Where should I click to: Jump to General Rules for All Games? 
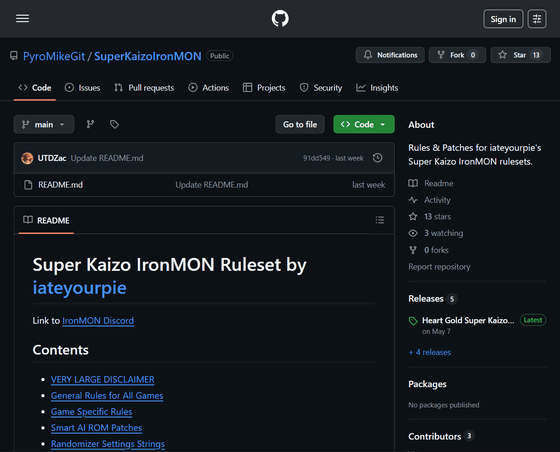pyautogui.click(x=107, y=396)
